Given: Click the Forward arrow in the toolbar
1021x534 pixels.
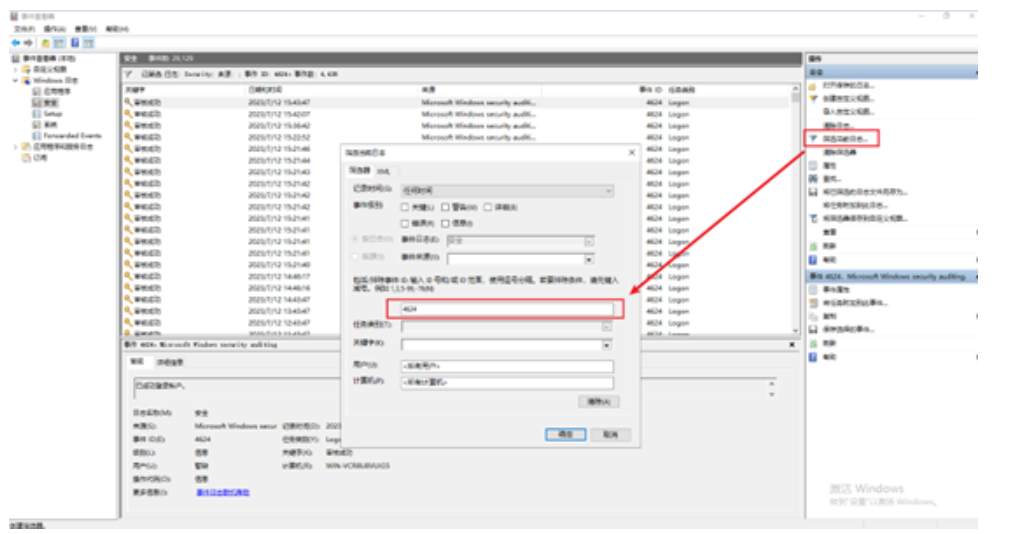Looking at the screenshot, I should click(29, 43).
